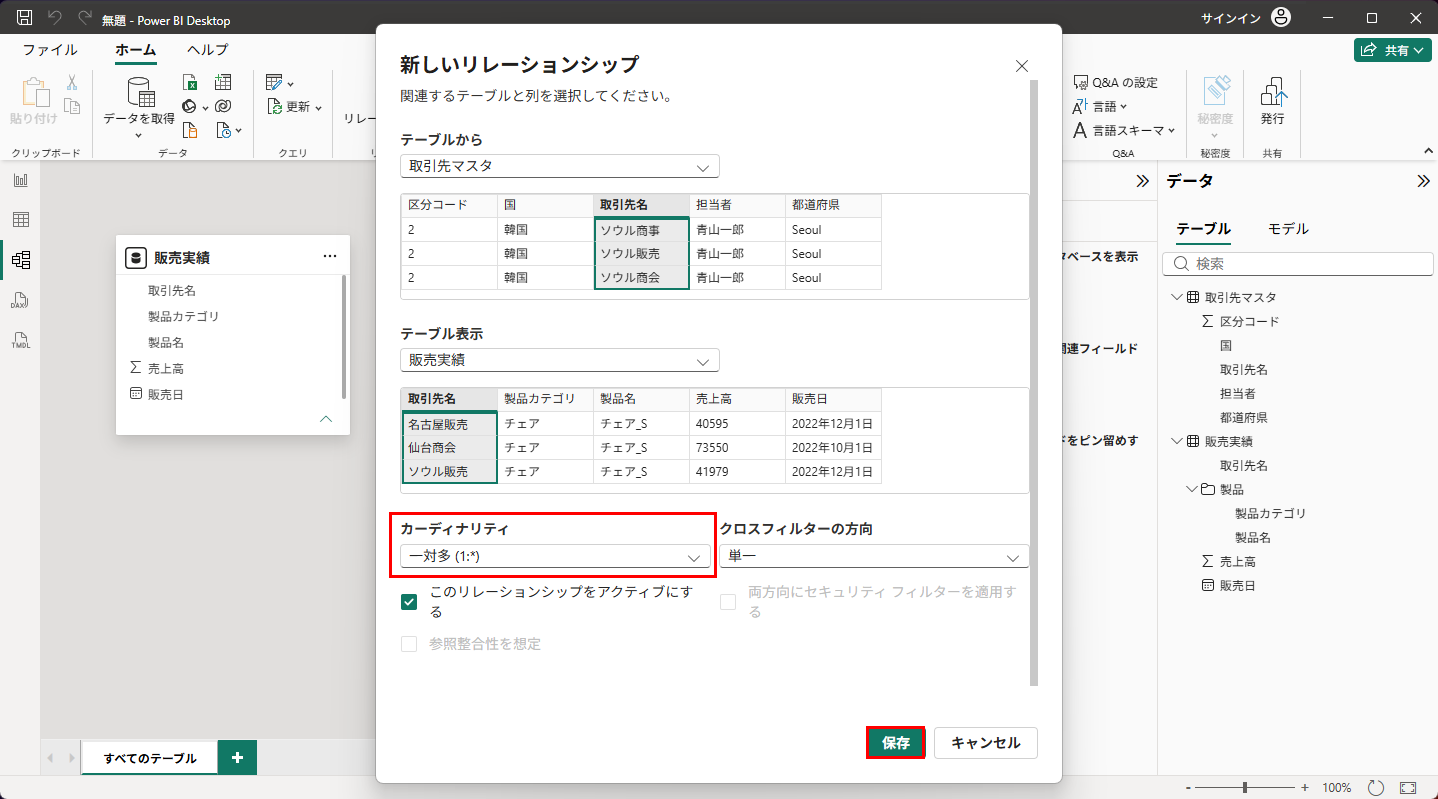Viewport: 1438px width, 799px height.
Task: Add new layout tab with plus button
Action: pyautogui.click(x=237, y=758)
